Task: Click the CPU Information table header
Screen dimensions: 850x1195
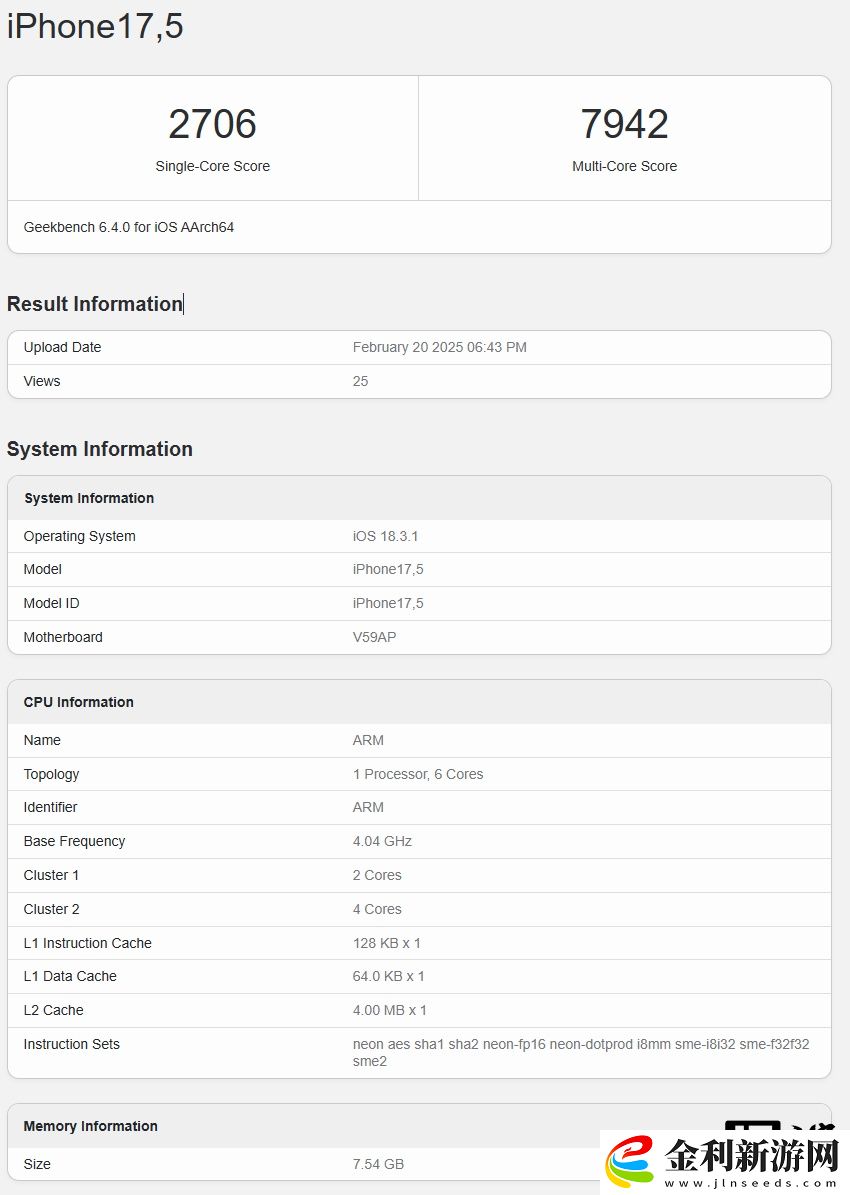Action: 79,703
